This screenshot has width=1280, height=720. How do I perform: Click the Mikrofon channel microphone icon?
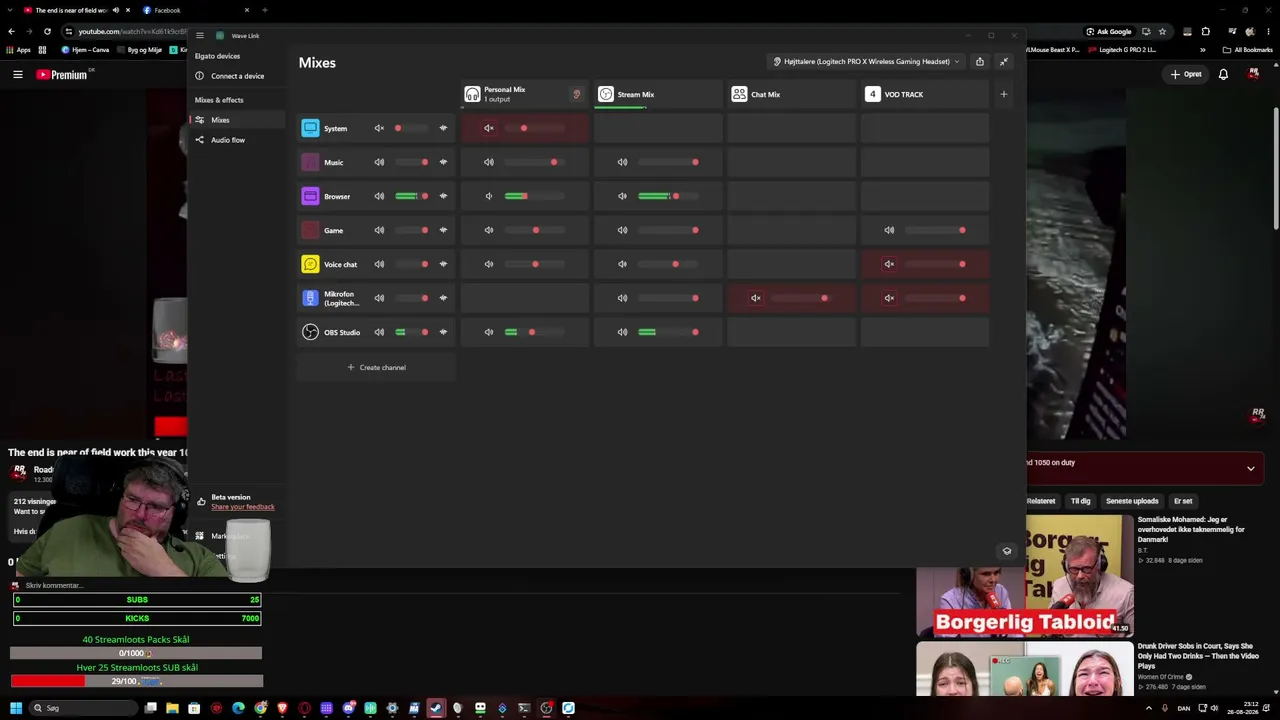[310, 298]
